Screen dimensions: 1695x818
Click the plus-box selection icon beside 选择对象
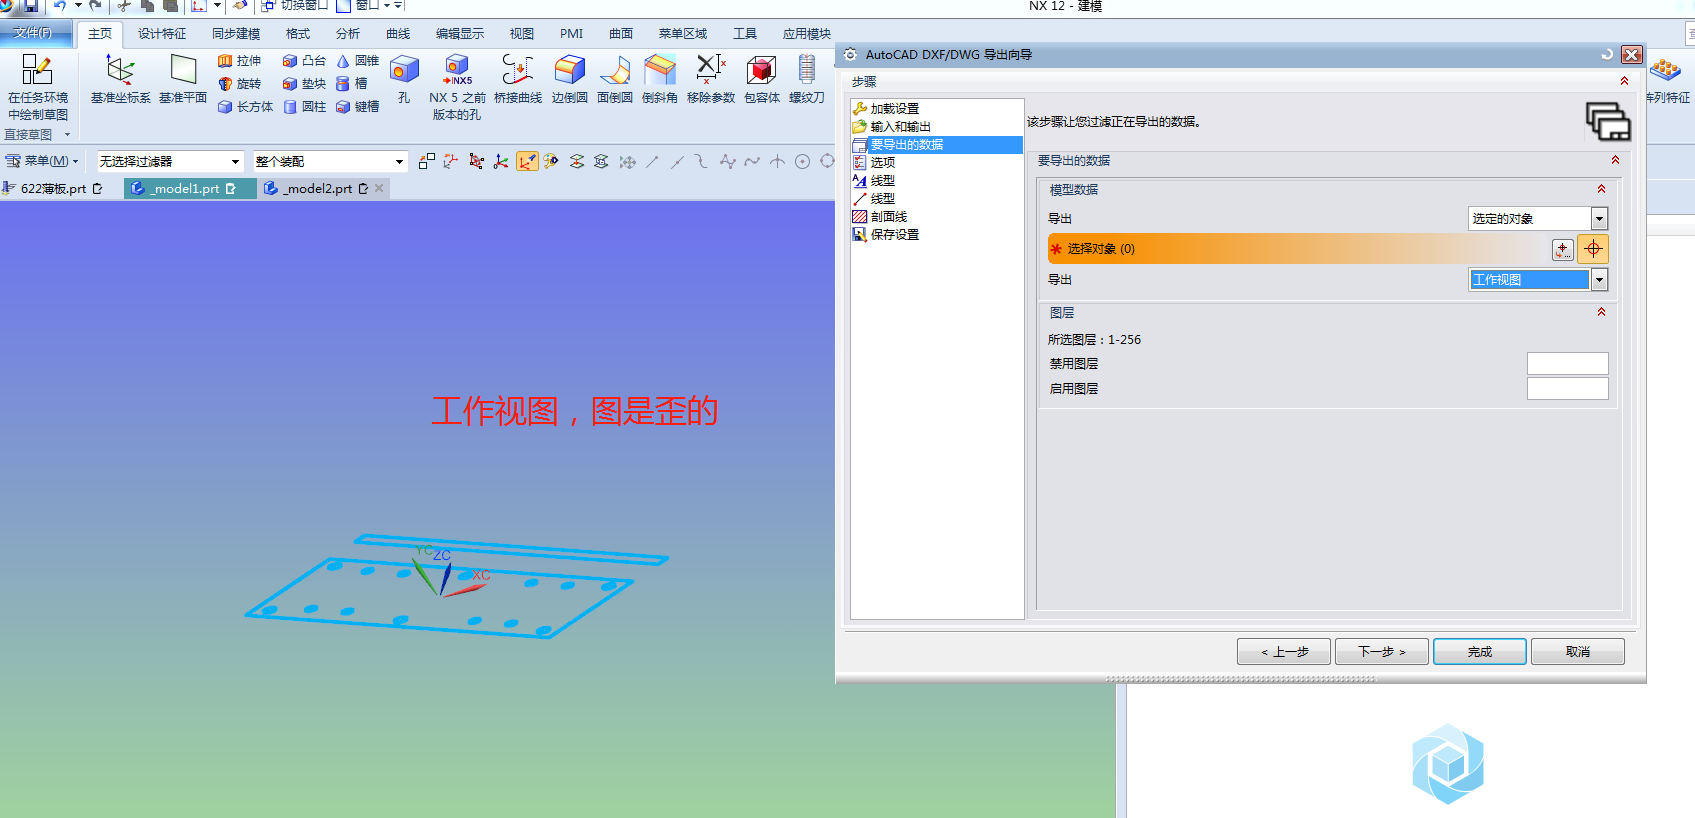pyautogui.click(x=1562, y=250)
